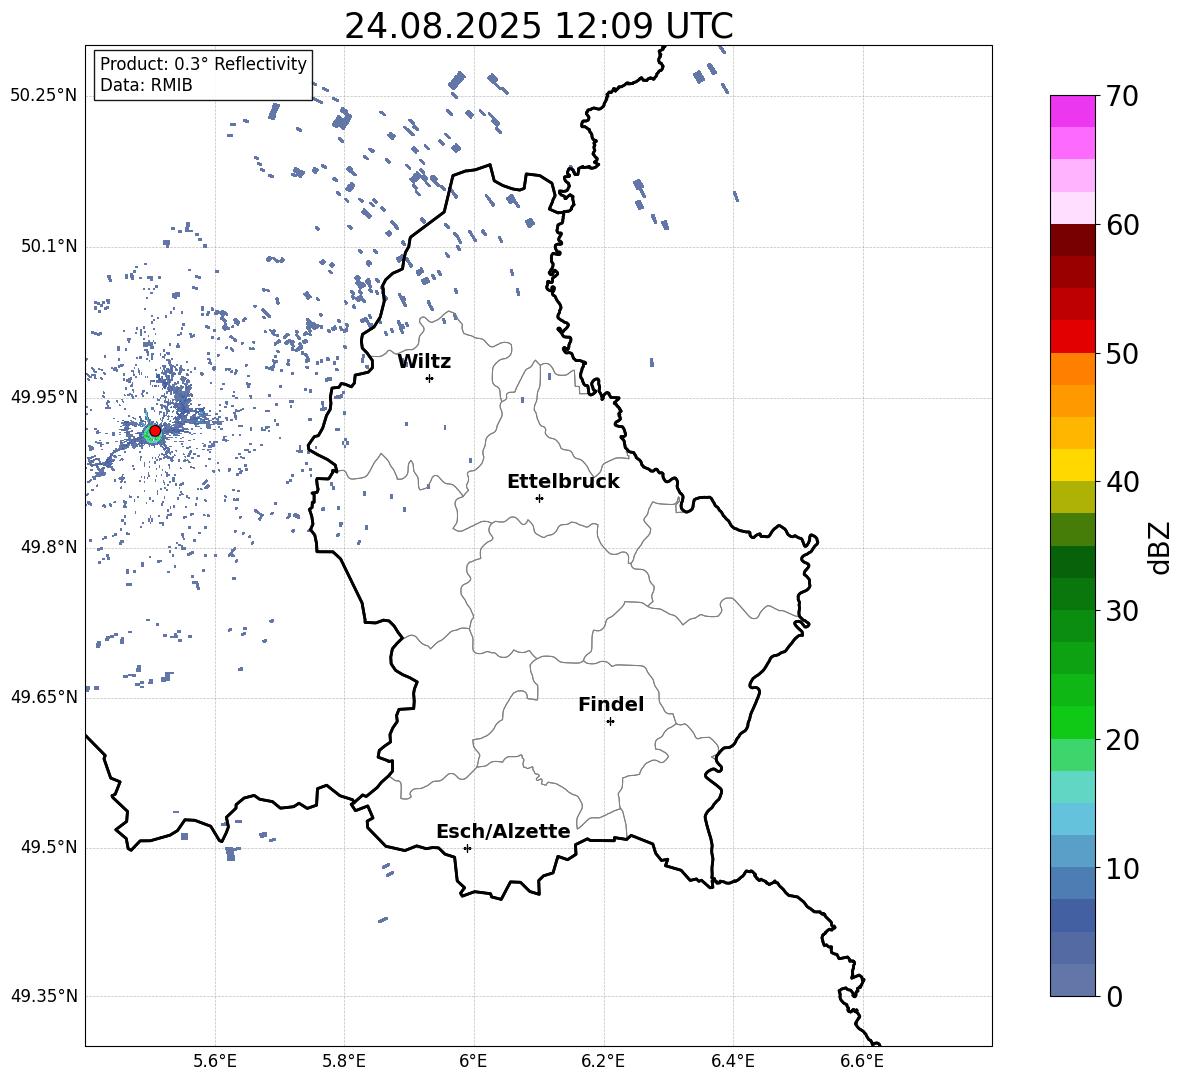The image size is (1184, 1081).
Task: Click the orange colorbar segment below 50
Action: (1073, 369)
